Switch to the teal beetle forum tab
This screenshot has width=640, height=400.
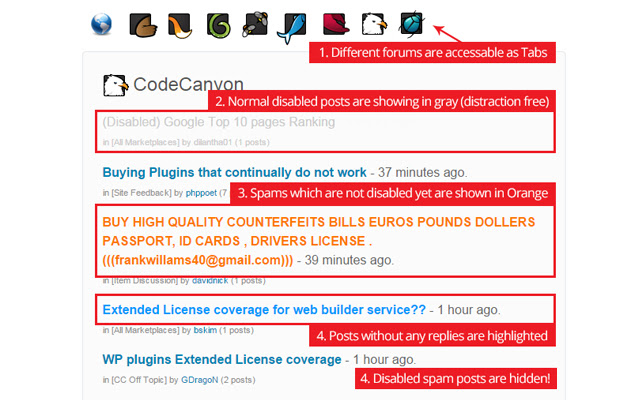pyautogui.click(x=412, y=24)
